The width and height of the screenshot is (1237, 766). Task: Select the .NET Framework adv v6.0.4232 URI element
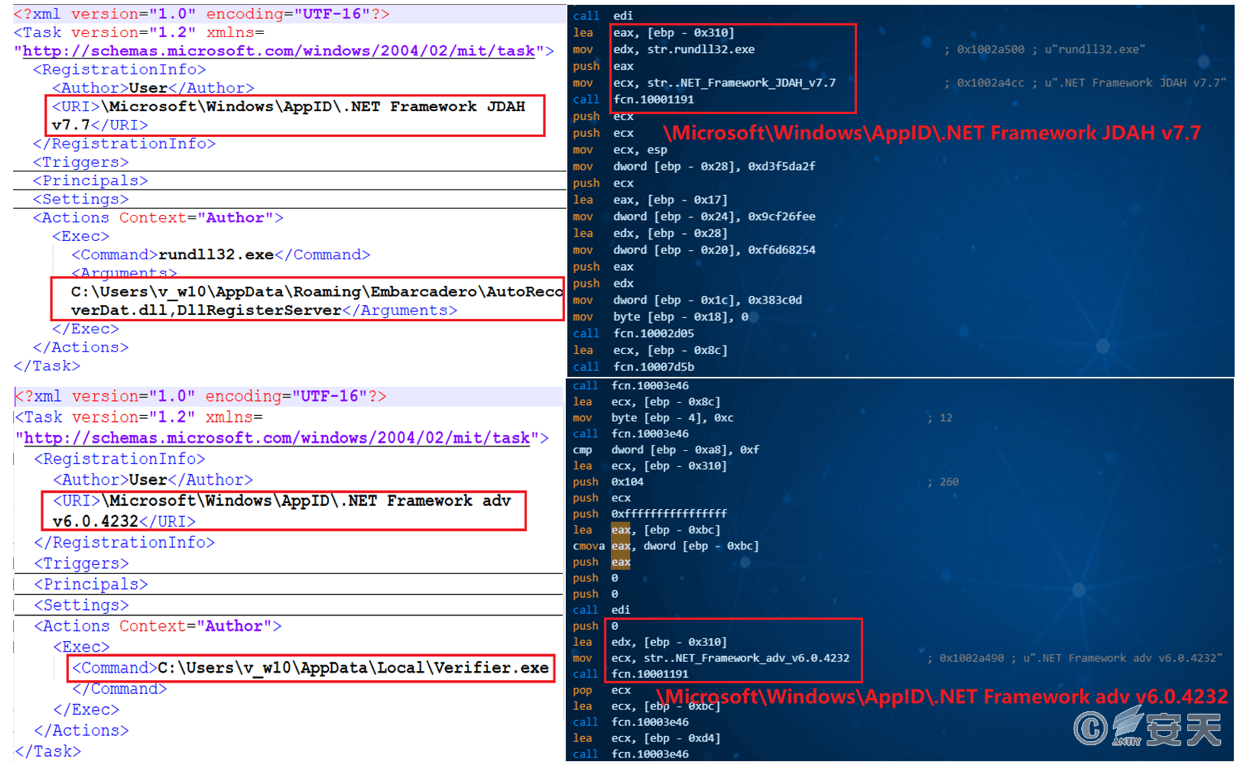[283, 510]
